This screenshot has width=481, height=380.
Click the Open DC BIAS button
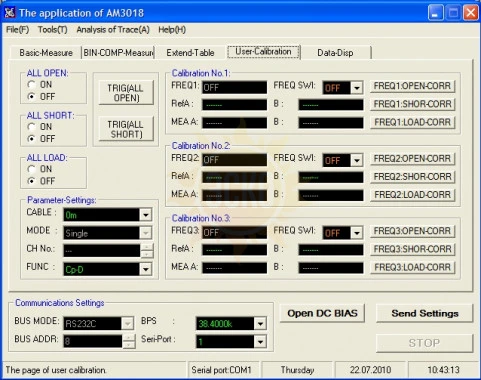(322, 313)
